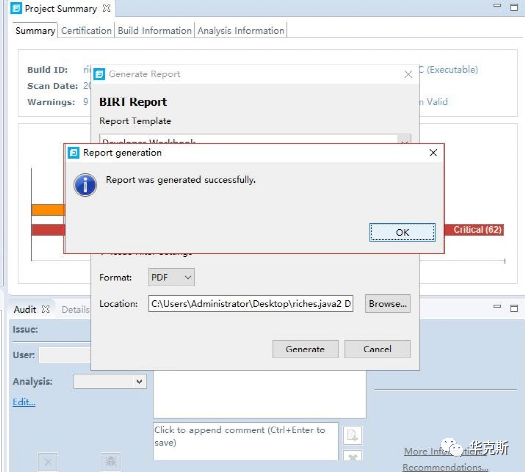Click the blue information icon
Image resolution: width=525 pixels, height=472 pixels.
click(x=85, y=185)
